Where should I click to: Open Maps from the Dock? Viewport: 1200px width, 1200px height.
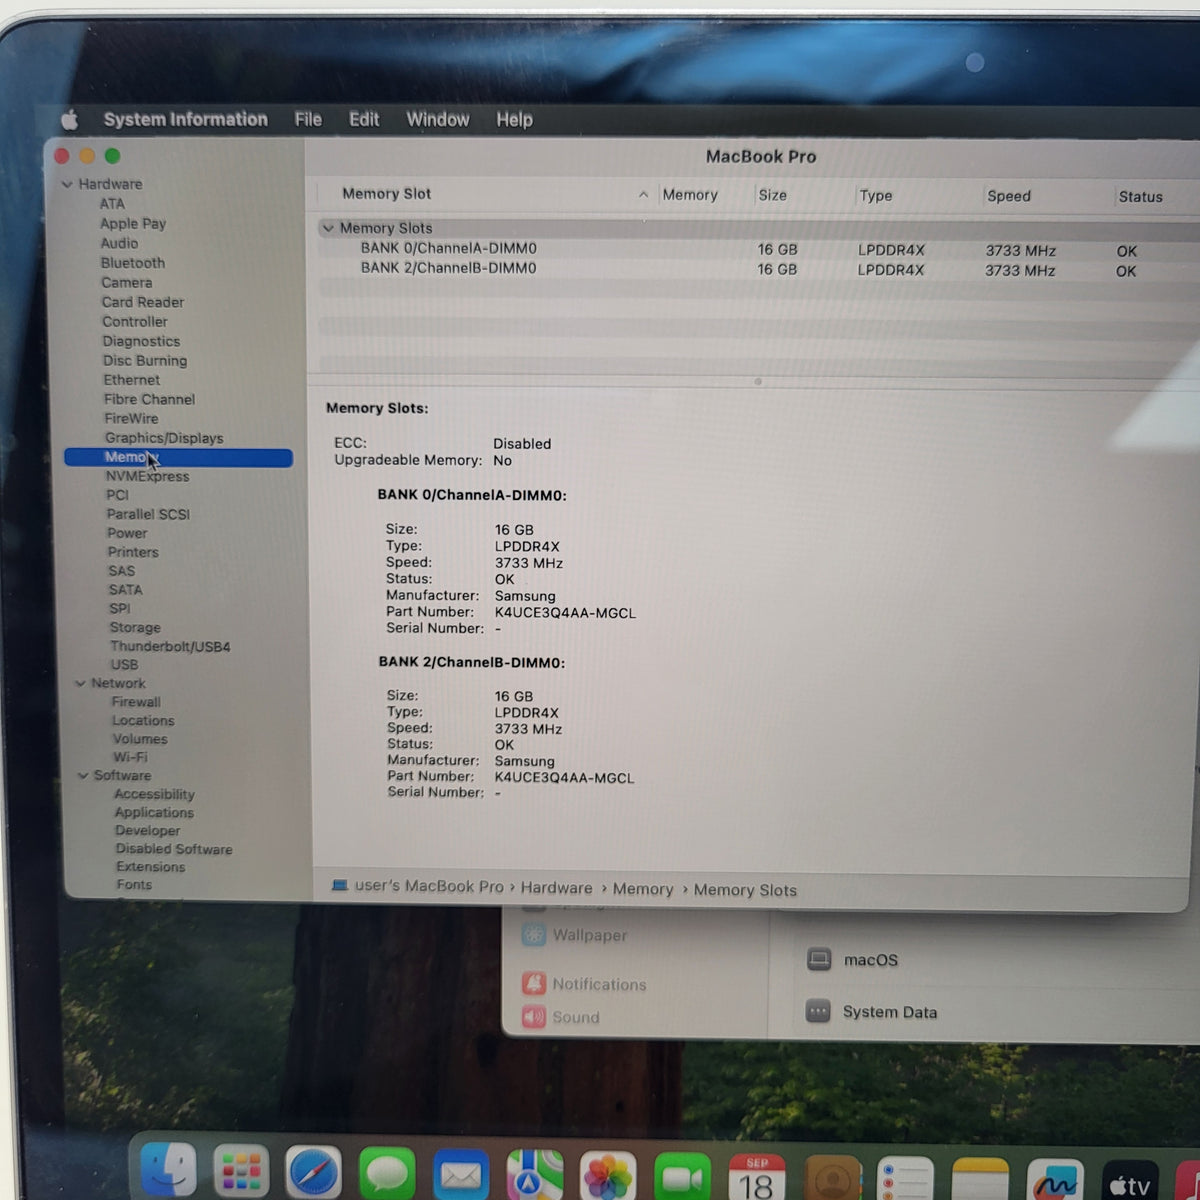(535, 1176)
